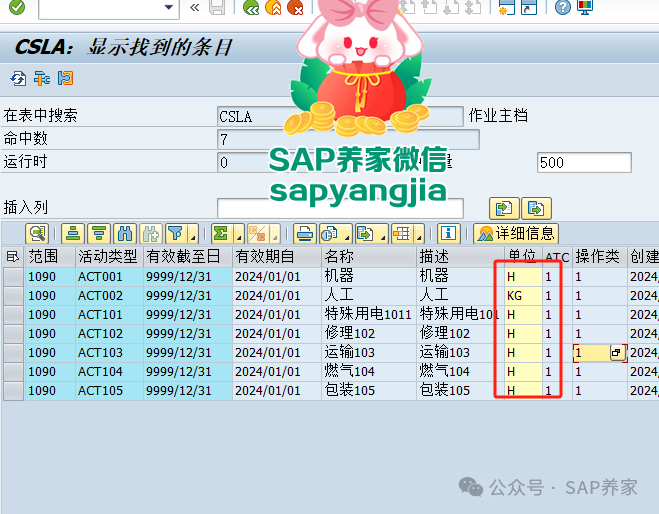Click the Details magnifier icon in ALV toolbar
The width and height of the screenshot is (659, 514).
37,234
